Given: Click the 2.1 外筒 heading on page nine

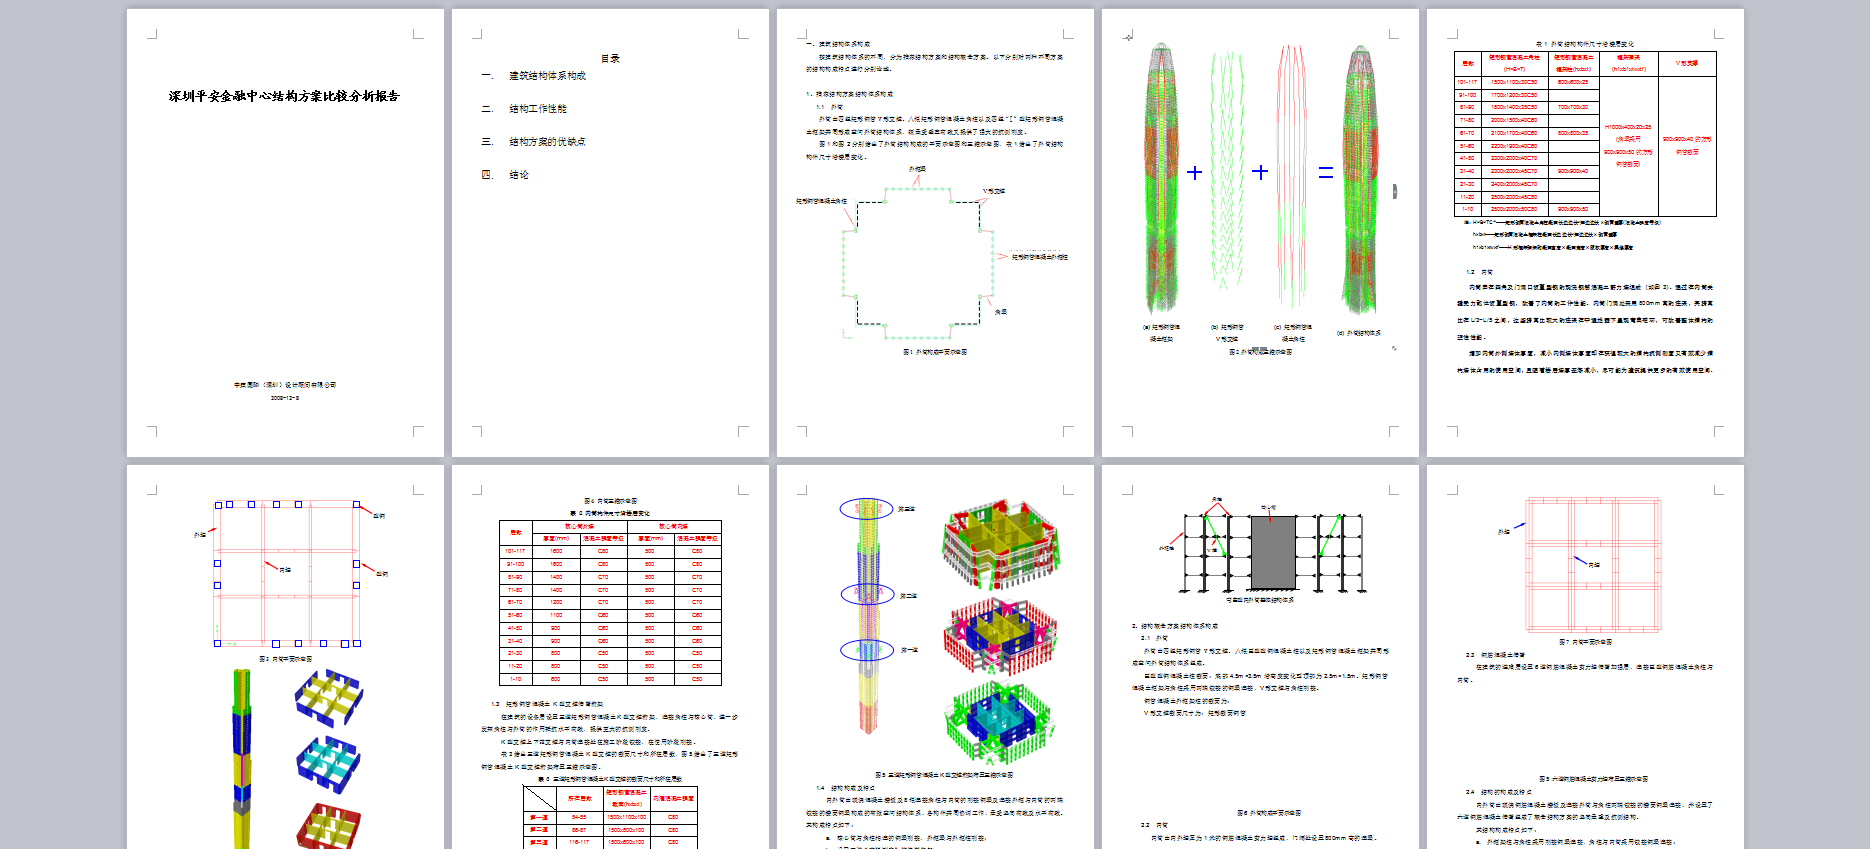Looking at the screenshot, I should click(x=1154, y=638).
